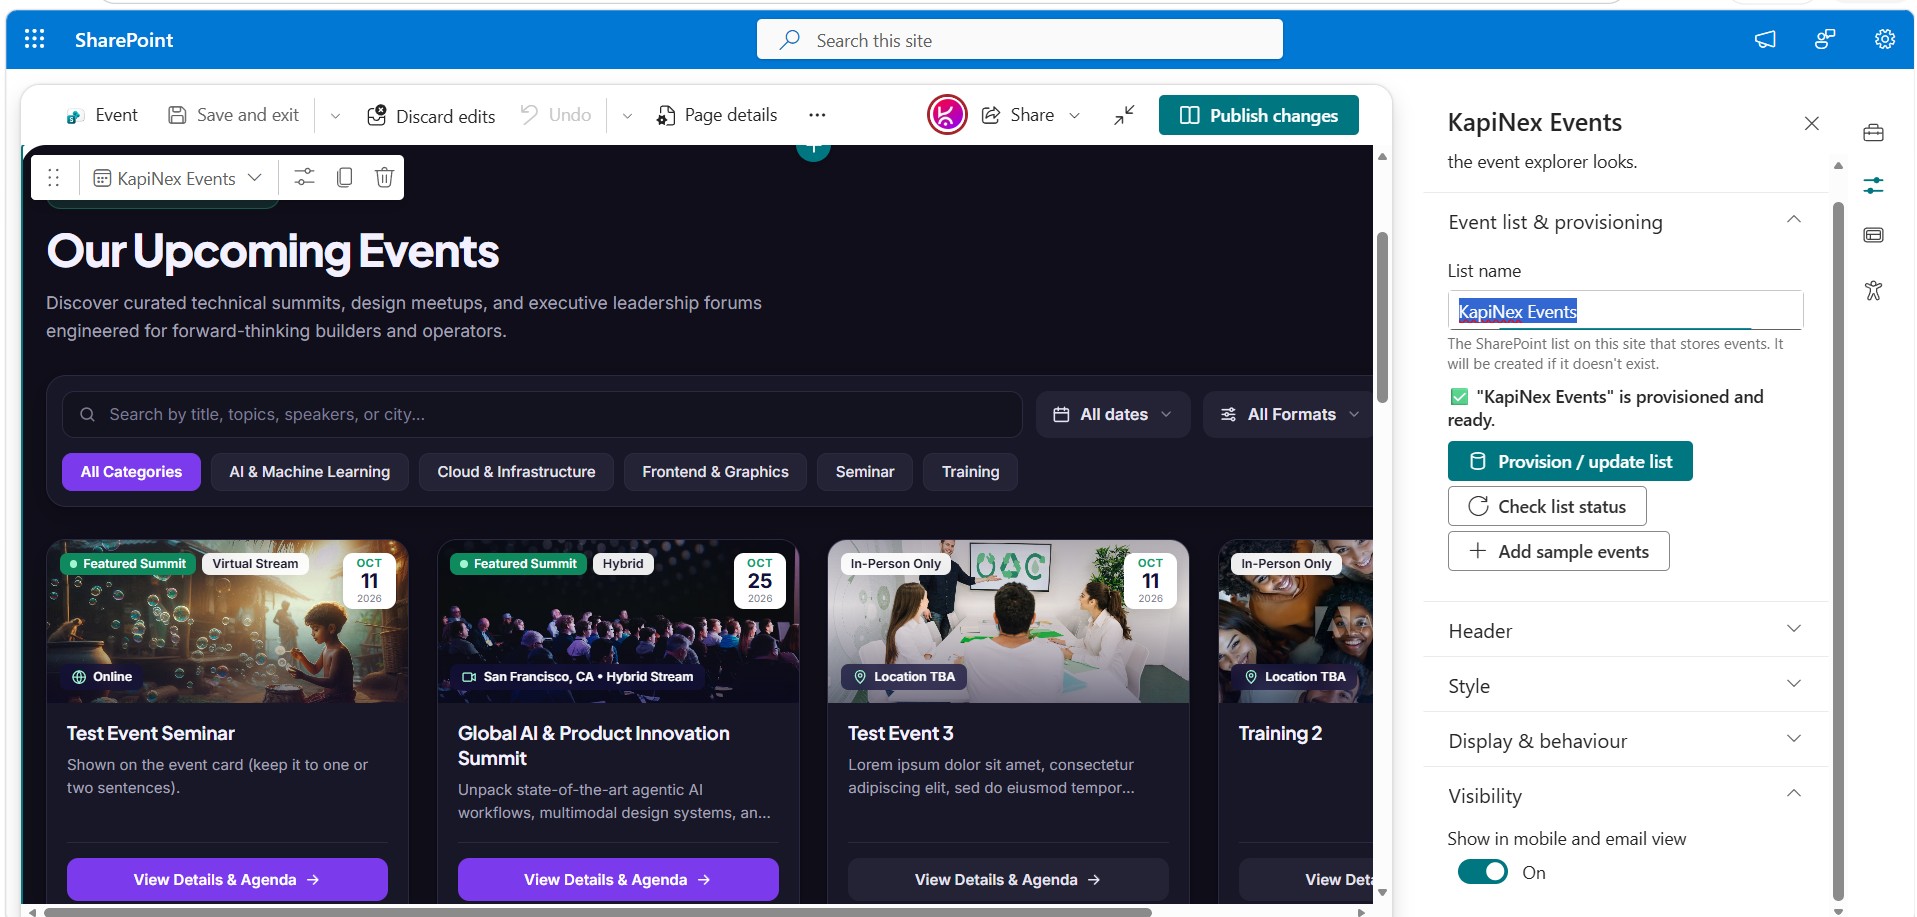Click the Publish changes button
The width and height of the screenshot is (1917, 917).
coord(1258,115)
